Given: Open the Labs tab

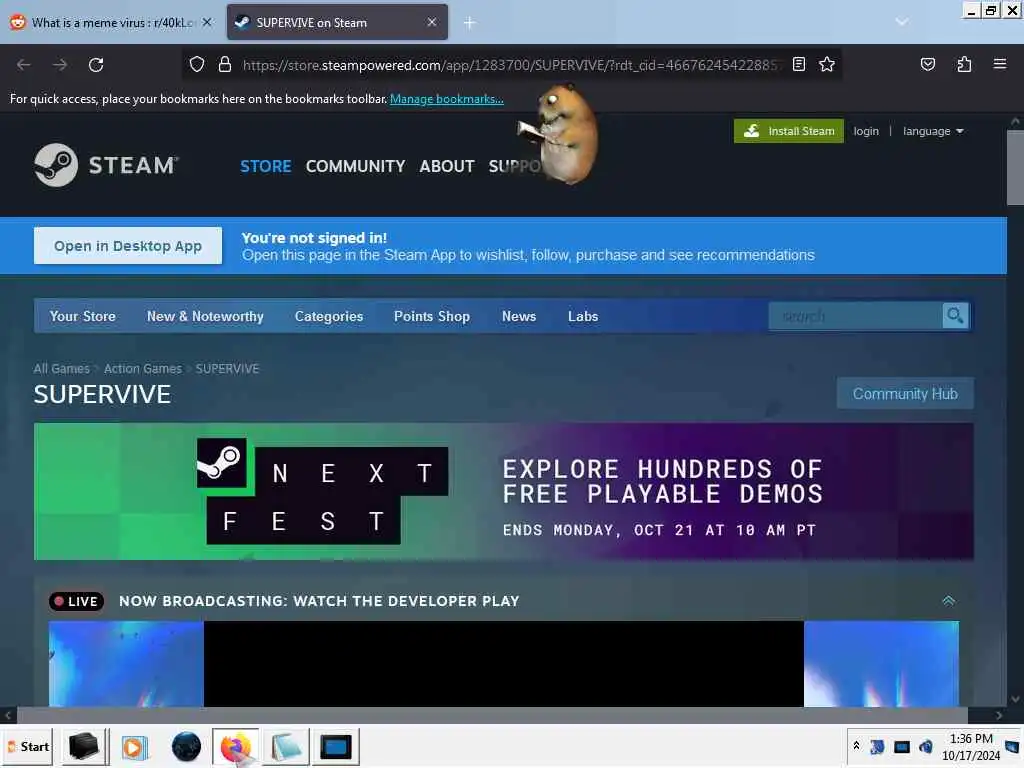Looking at the screenshot, I should 583,316.
